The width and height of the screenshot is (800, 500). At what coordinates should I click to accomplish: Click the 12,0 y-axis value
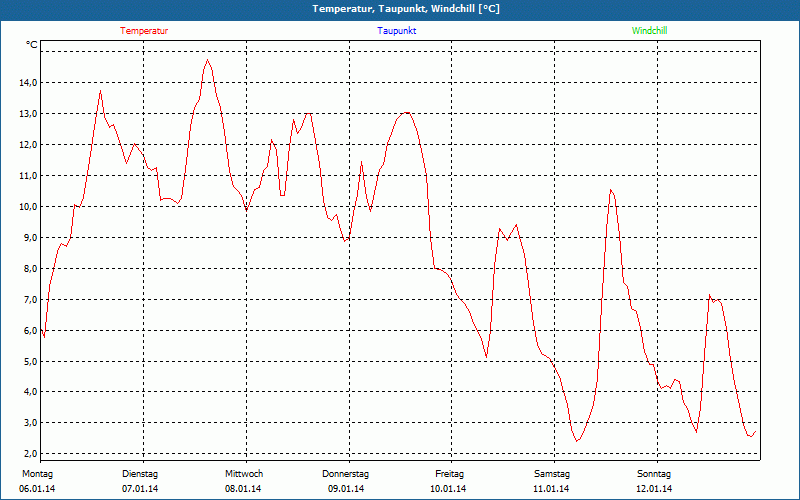29,145
